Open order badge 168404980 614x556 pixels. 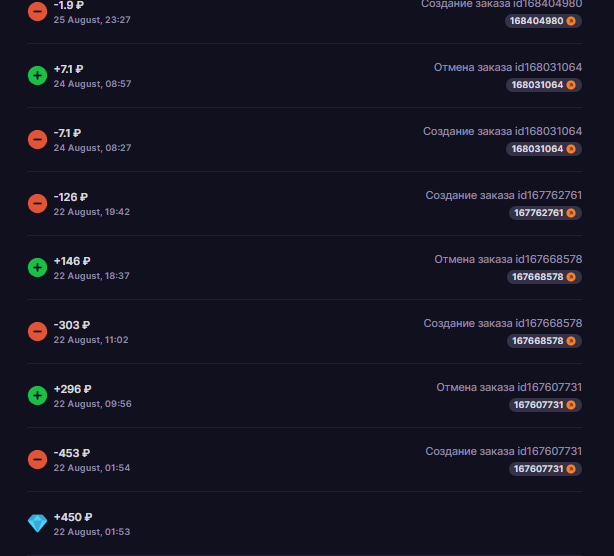[543, 21]
